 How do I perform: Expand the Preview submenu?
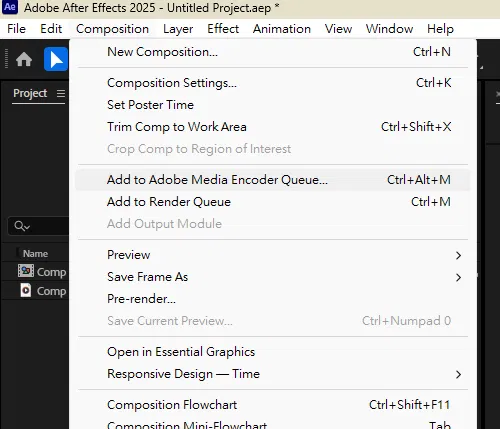click(x=273, y=255)
